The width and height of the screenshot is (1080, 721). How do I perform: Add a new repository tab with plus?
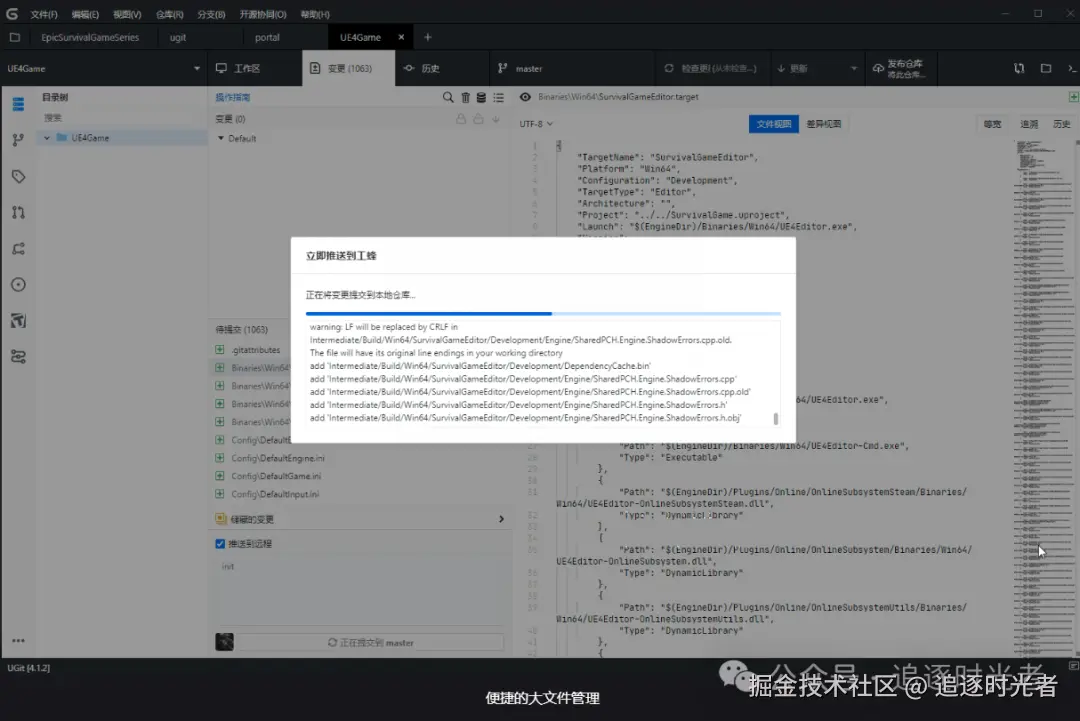pyautogui.click(x=428, y=37)
